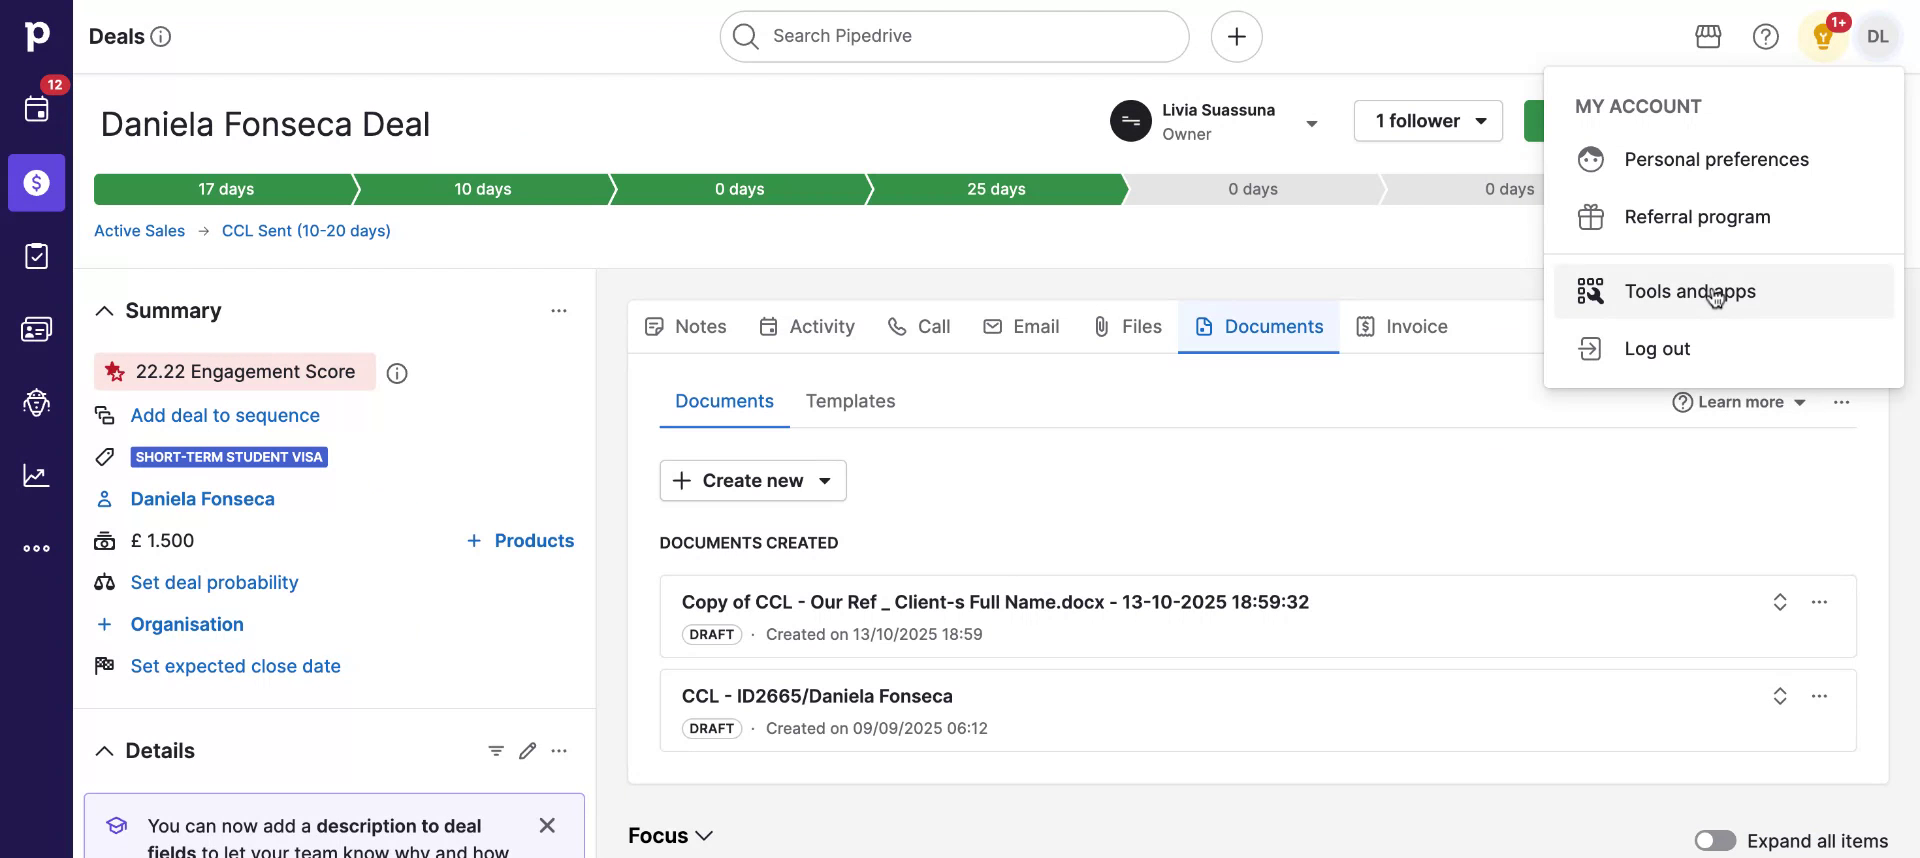
Task: Click the Details filter icon
Action: (x=496, y=751)
